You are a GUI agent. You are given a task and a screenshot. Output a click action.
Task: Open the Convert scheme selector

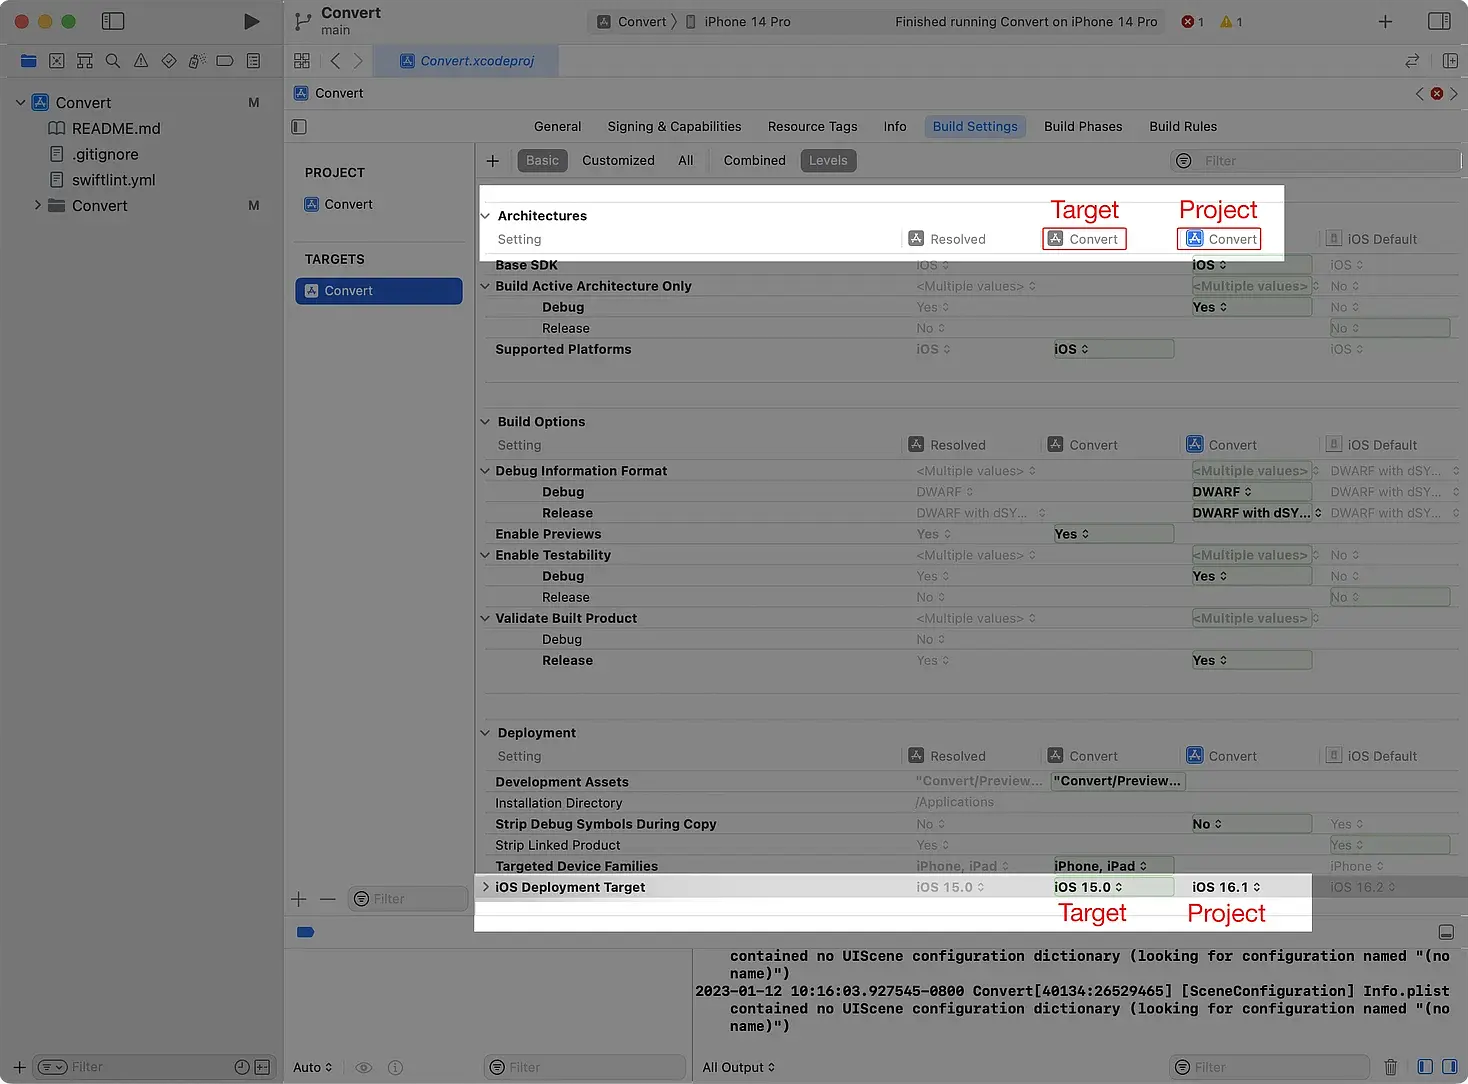pos(632,22)
